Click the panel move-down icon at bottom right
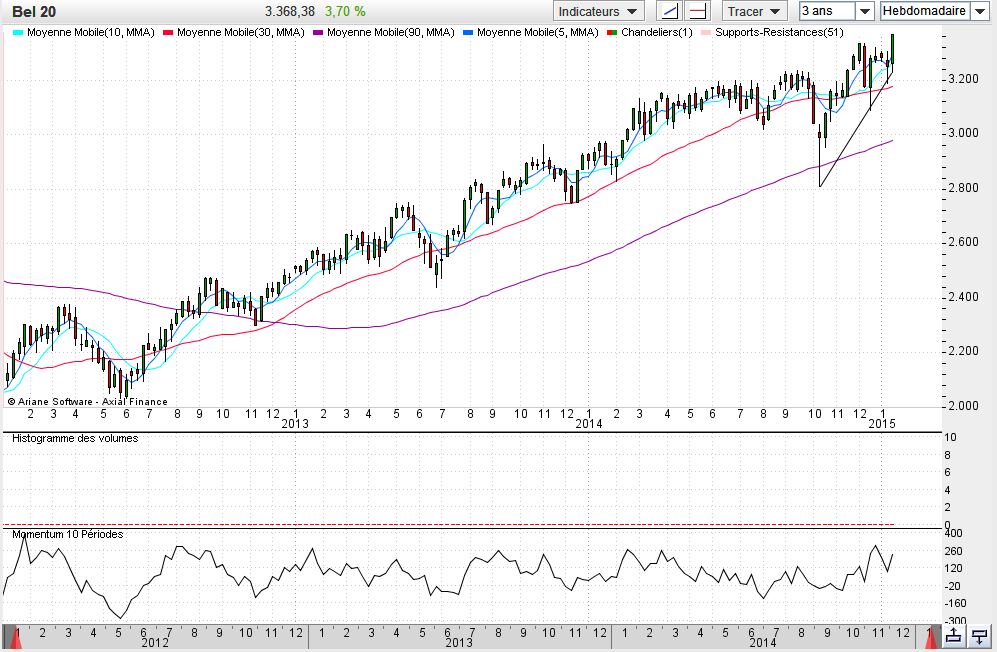Viewport: 997px width, 652px height. point(980,636)
